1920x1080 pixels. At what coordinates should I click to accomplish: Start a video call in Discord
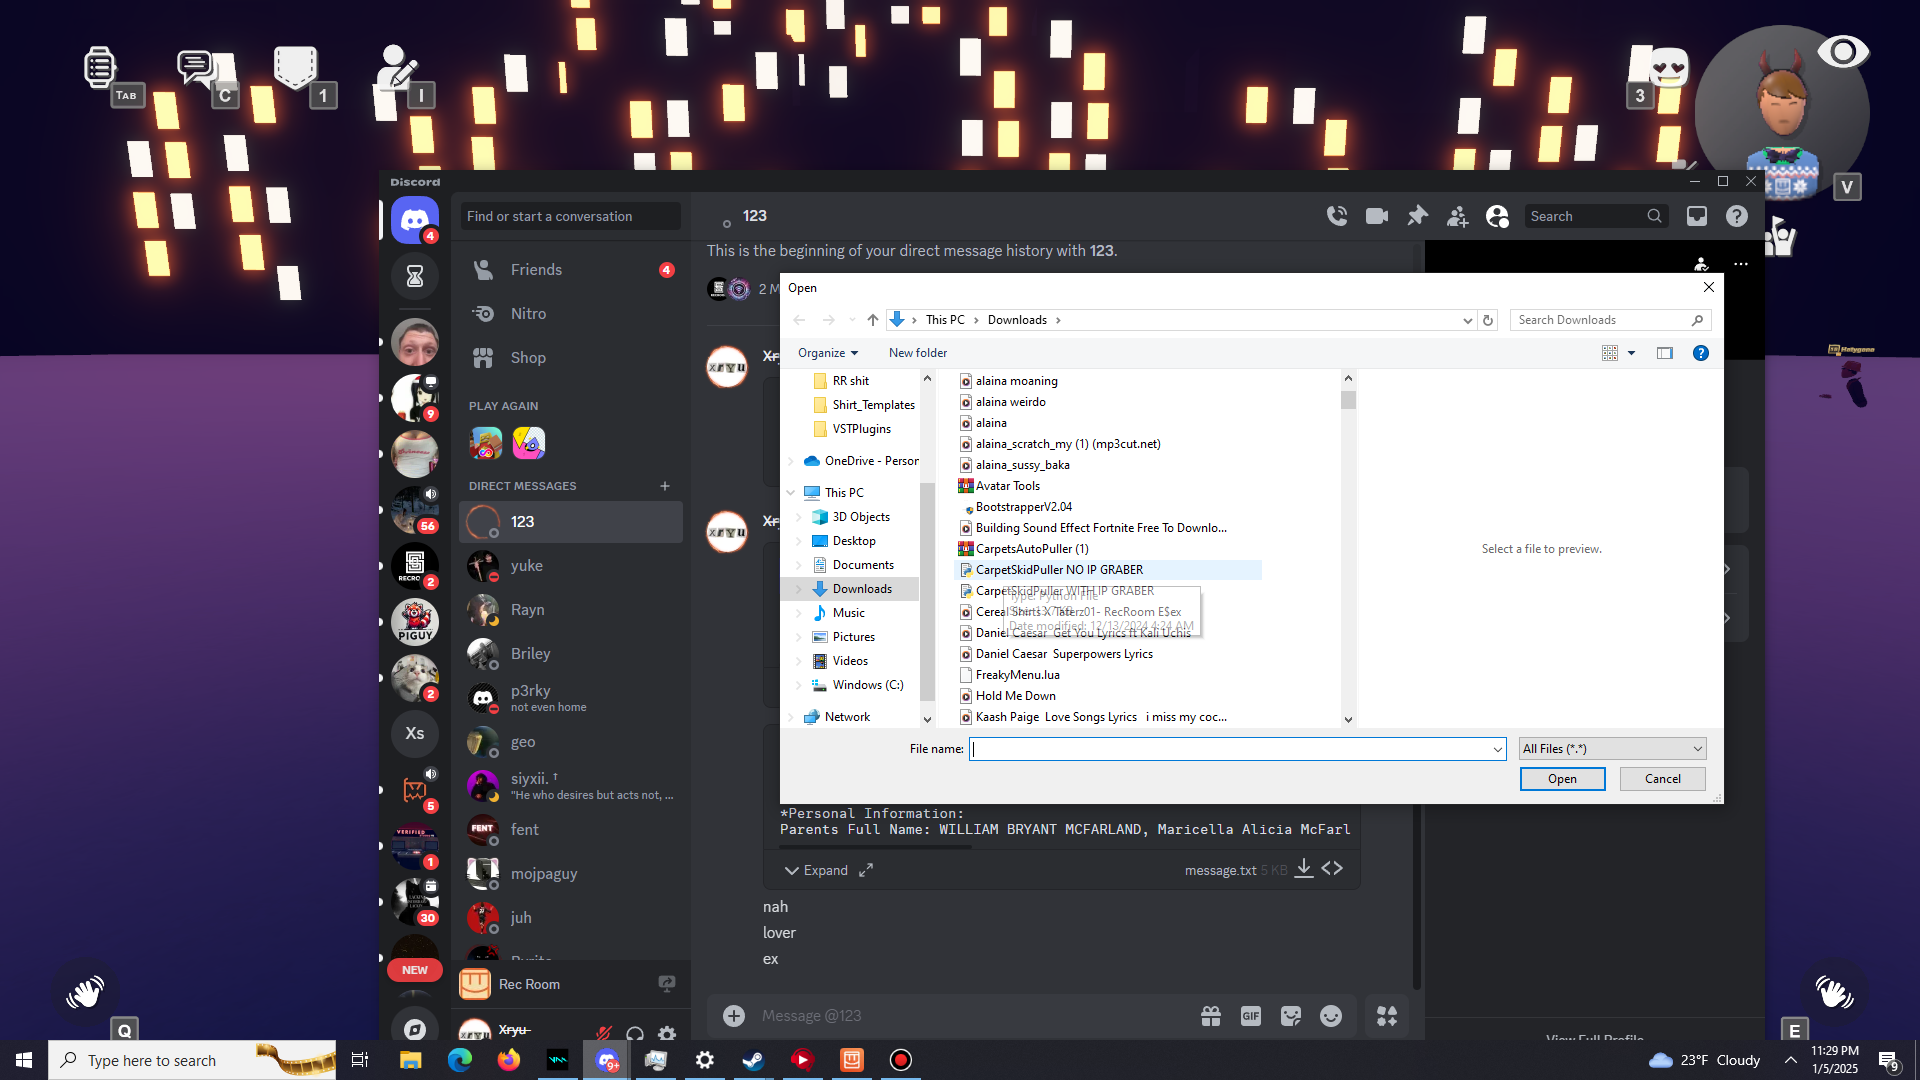[1377, 216]
